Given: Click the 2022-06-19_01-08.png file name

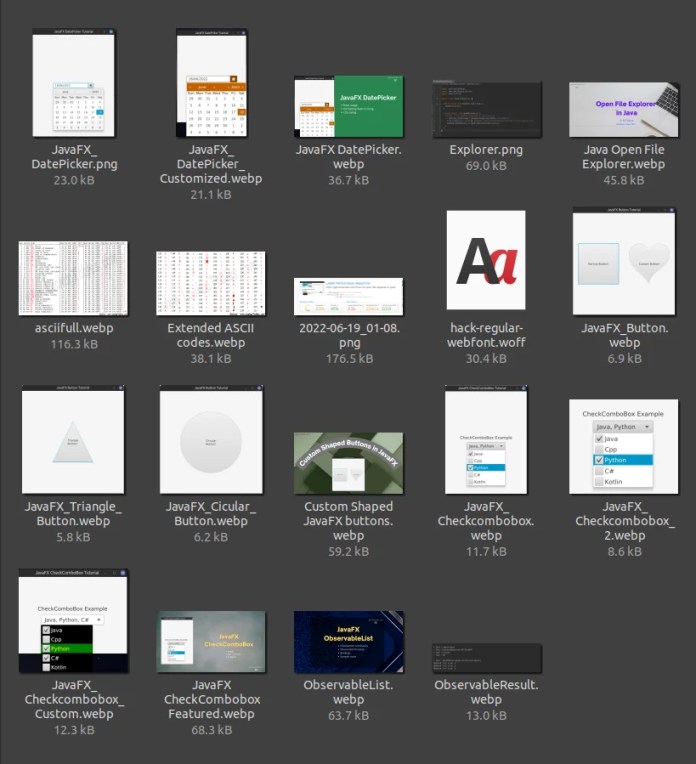Looking at the screenshot, I should pos(349,335).
